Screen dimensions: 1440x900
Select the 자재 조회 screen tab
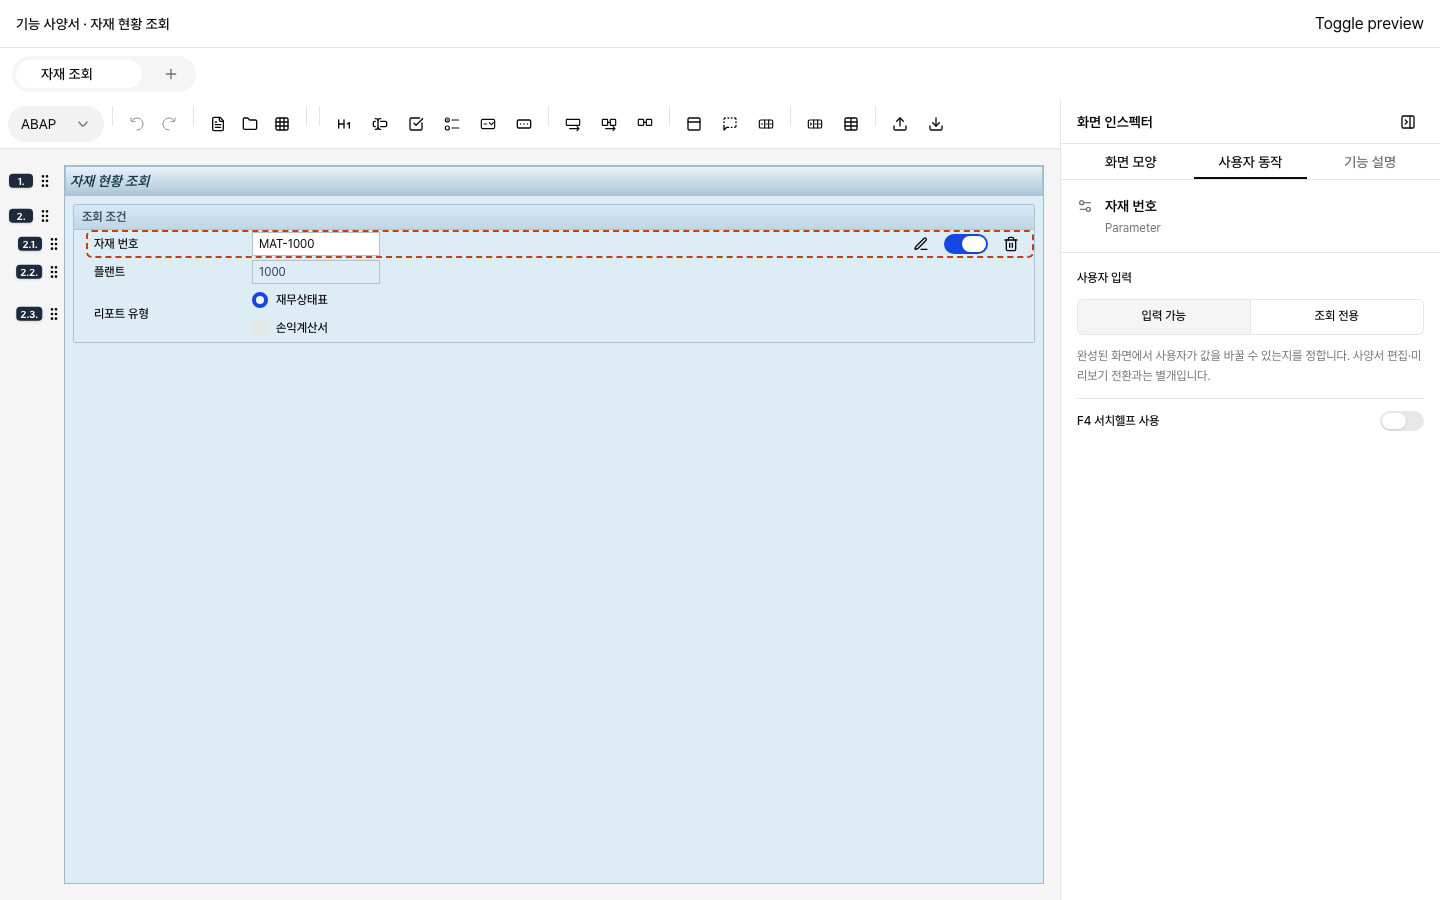click(78, 74)
